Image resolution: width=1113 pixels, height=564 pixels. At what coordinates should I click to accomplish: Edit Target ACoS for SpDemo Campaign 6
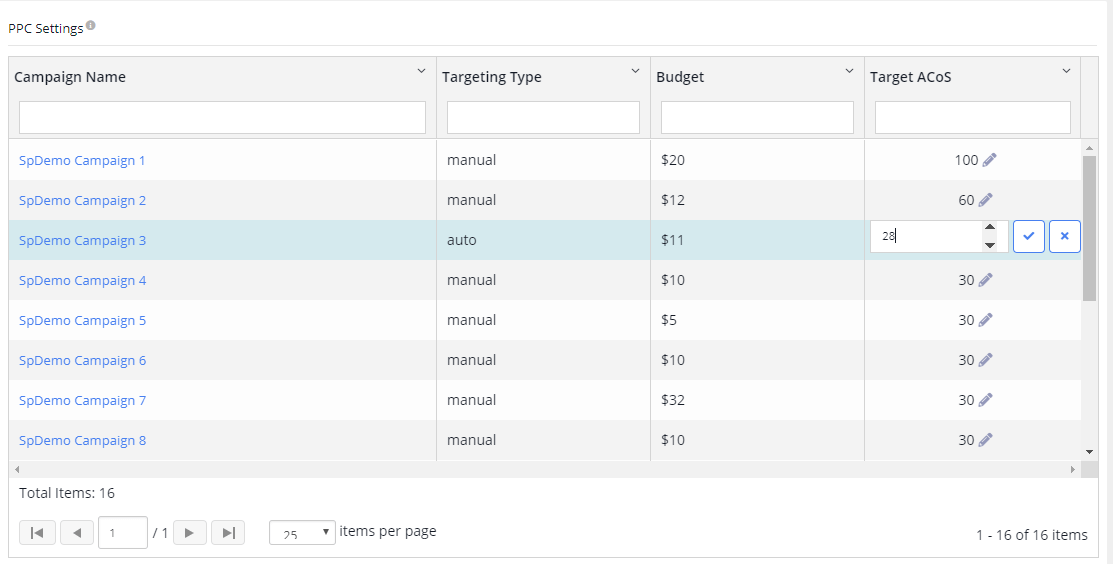(x=985, y=360)
